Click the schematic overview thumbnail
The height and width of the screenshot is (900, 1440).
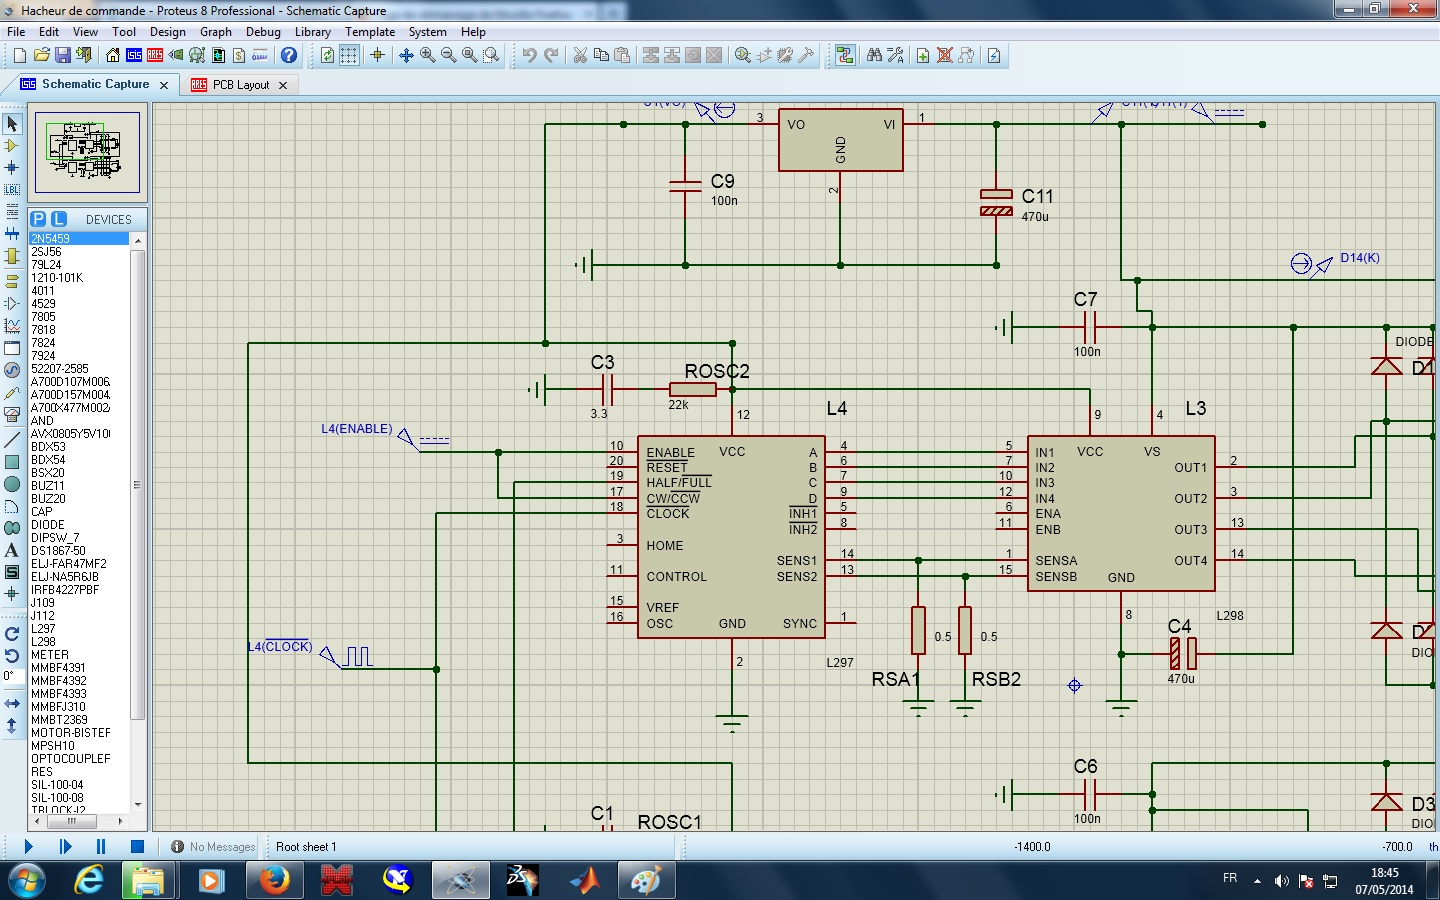pos(87,152)
